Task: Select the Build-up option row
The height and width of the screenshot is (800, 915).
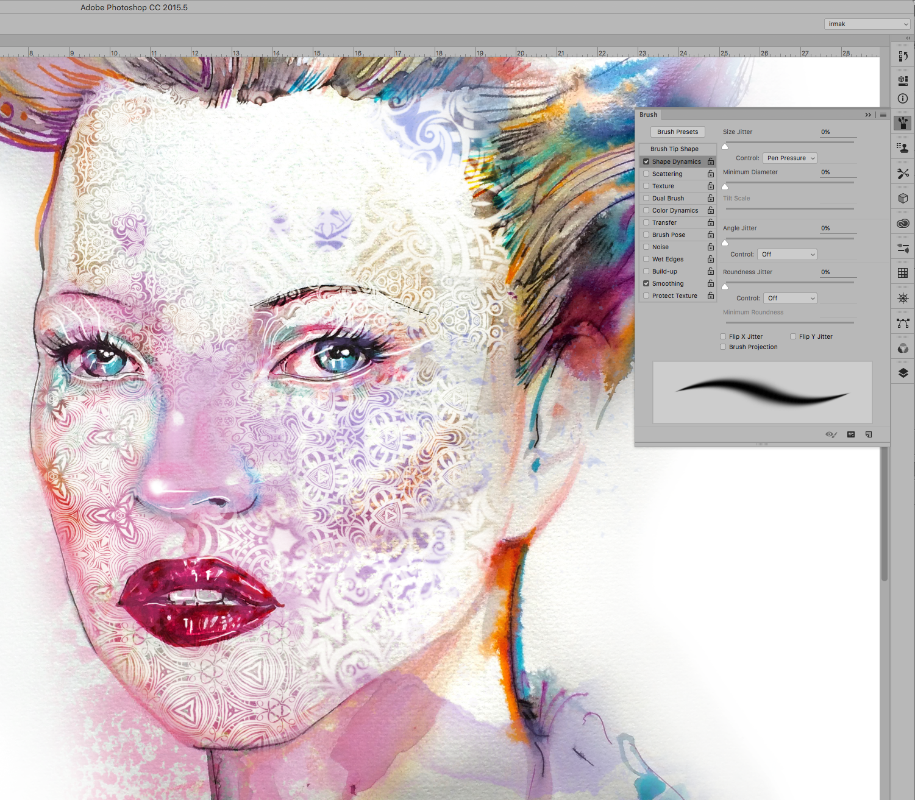Action: [x=677, y=271]
